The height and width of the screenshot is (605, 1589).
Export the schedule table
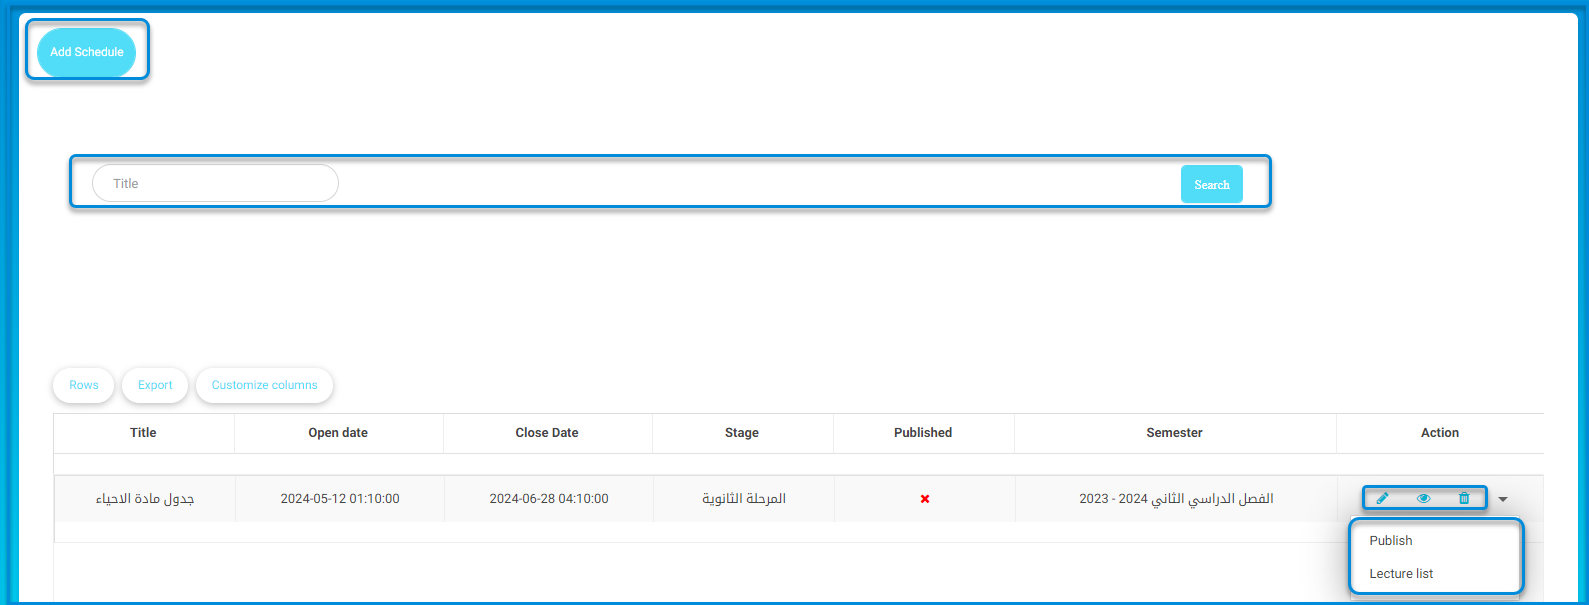[155, 385]
